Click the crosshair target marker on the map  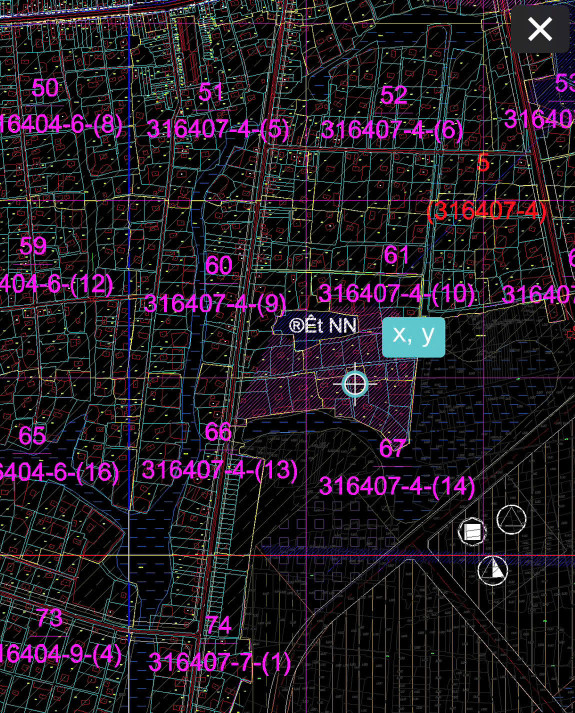(355, 384)
